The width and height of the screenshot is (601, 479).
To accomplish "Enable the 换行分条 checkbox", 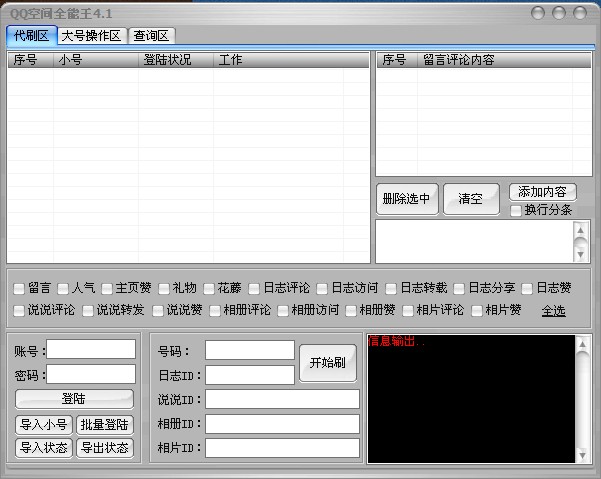I will coord(516,210).
